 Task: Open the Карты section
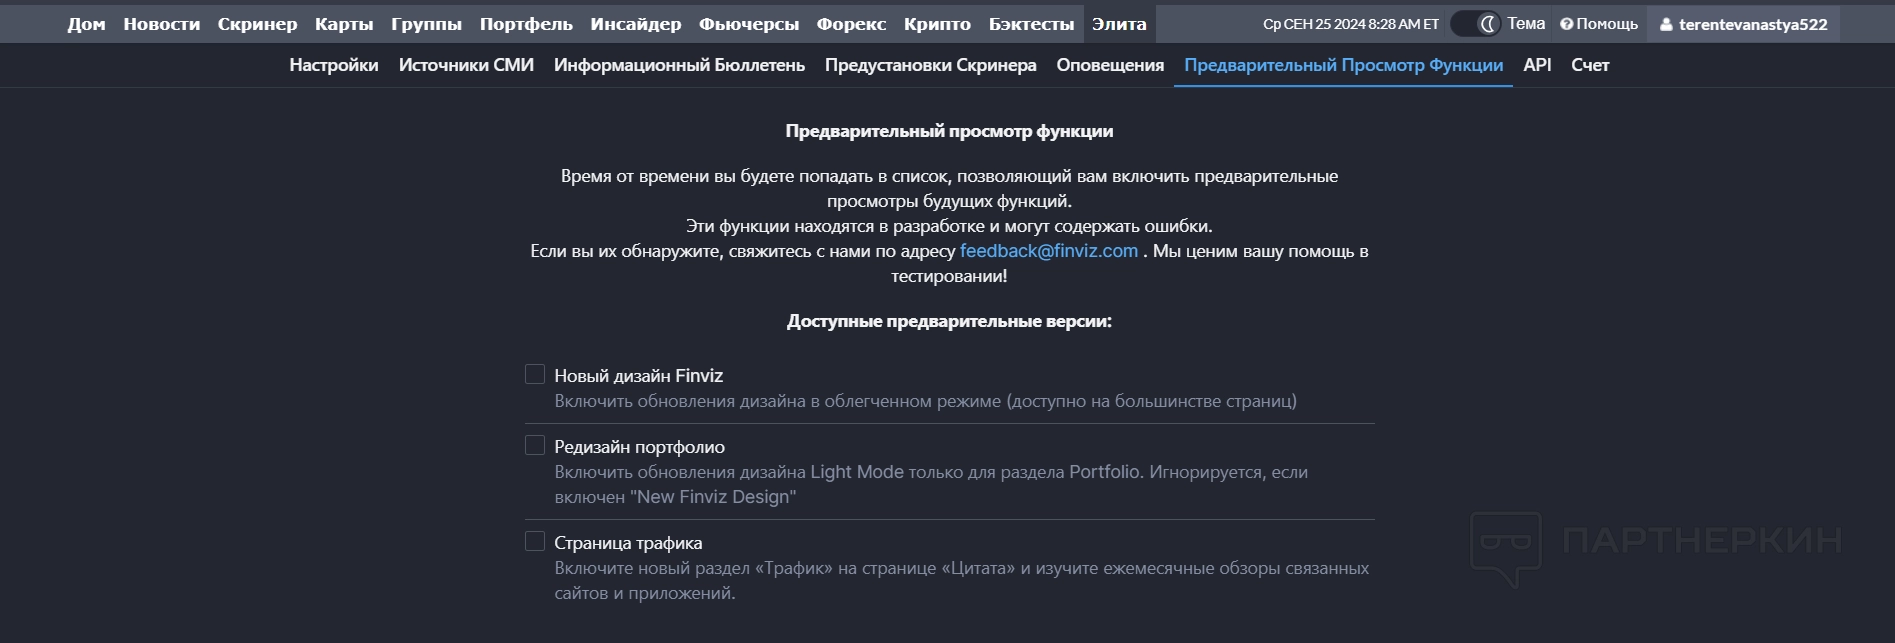pos(344,24)
